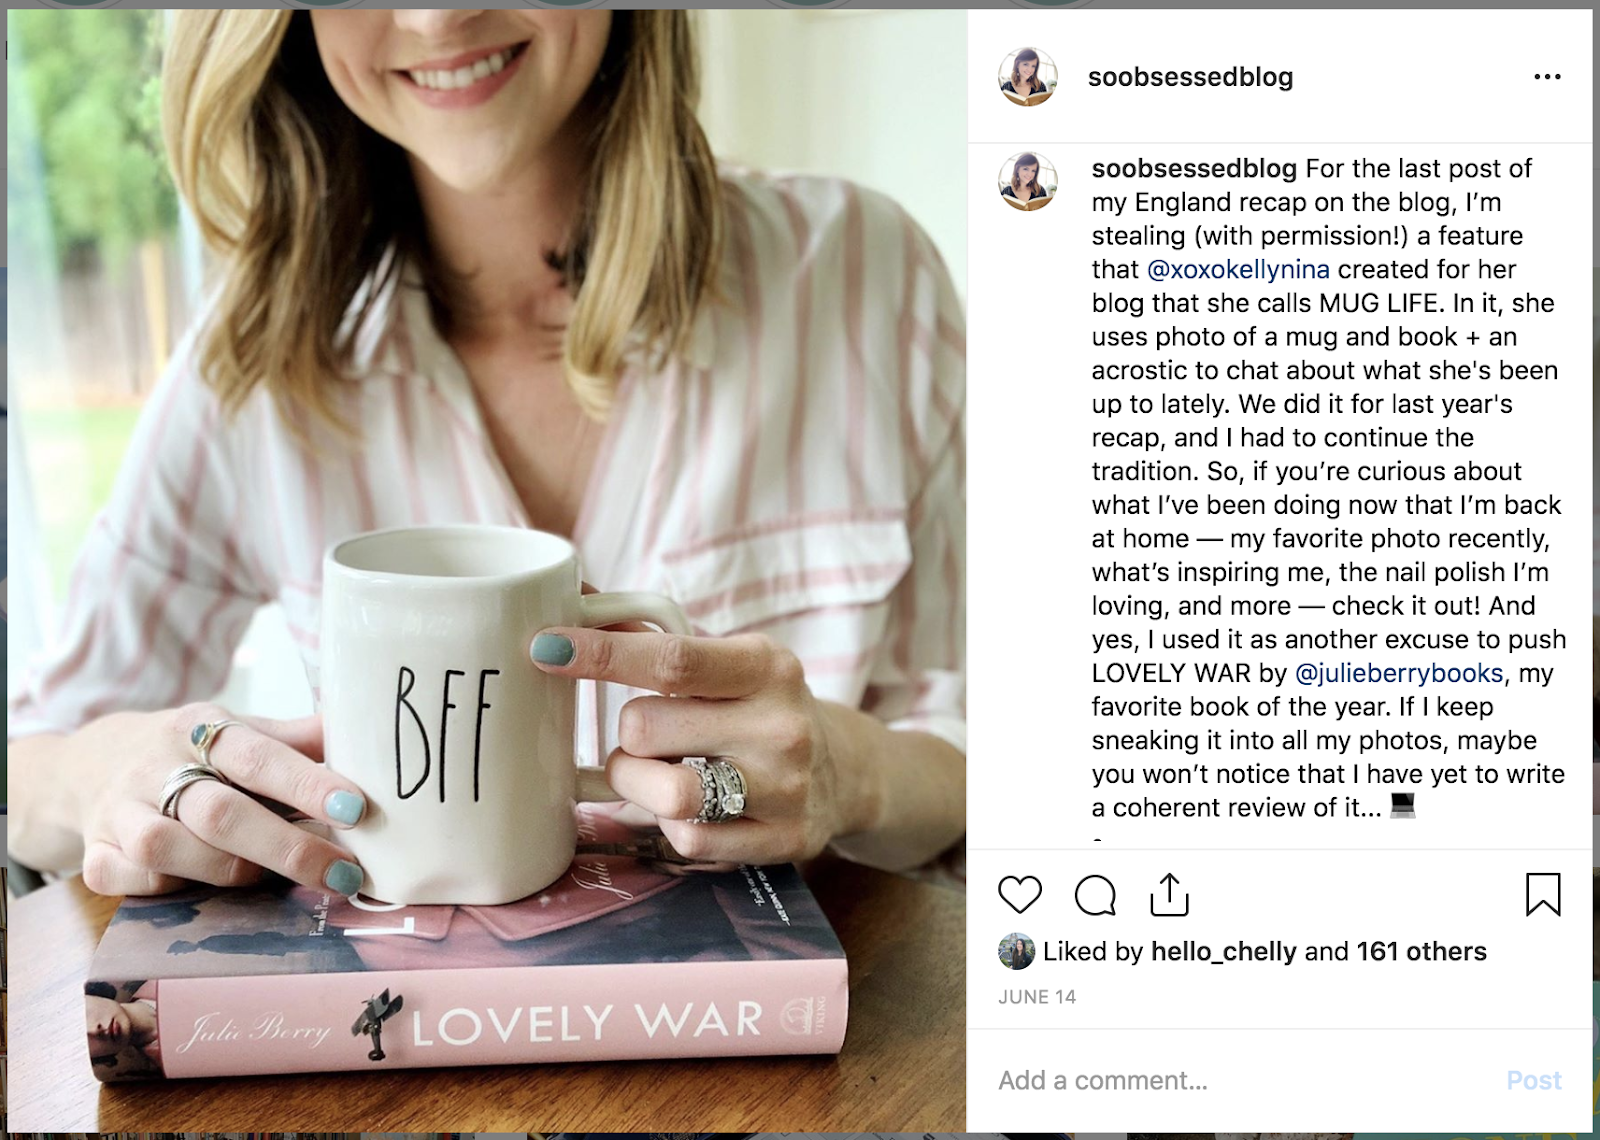Open soobsessedblog profile picture in header
The width and height of the screenshot is (1600, 1140).
click(x=1028, y=77)
